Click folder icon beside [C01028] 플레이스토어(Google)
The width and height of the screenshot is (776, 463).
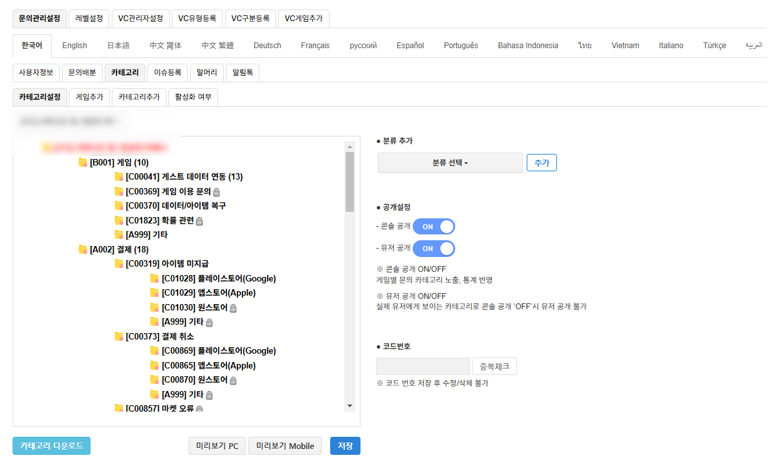click(155, 279)
